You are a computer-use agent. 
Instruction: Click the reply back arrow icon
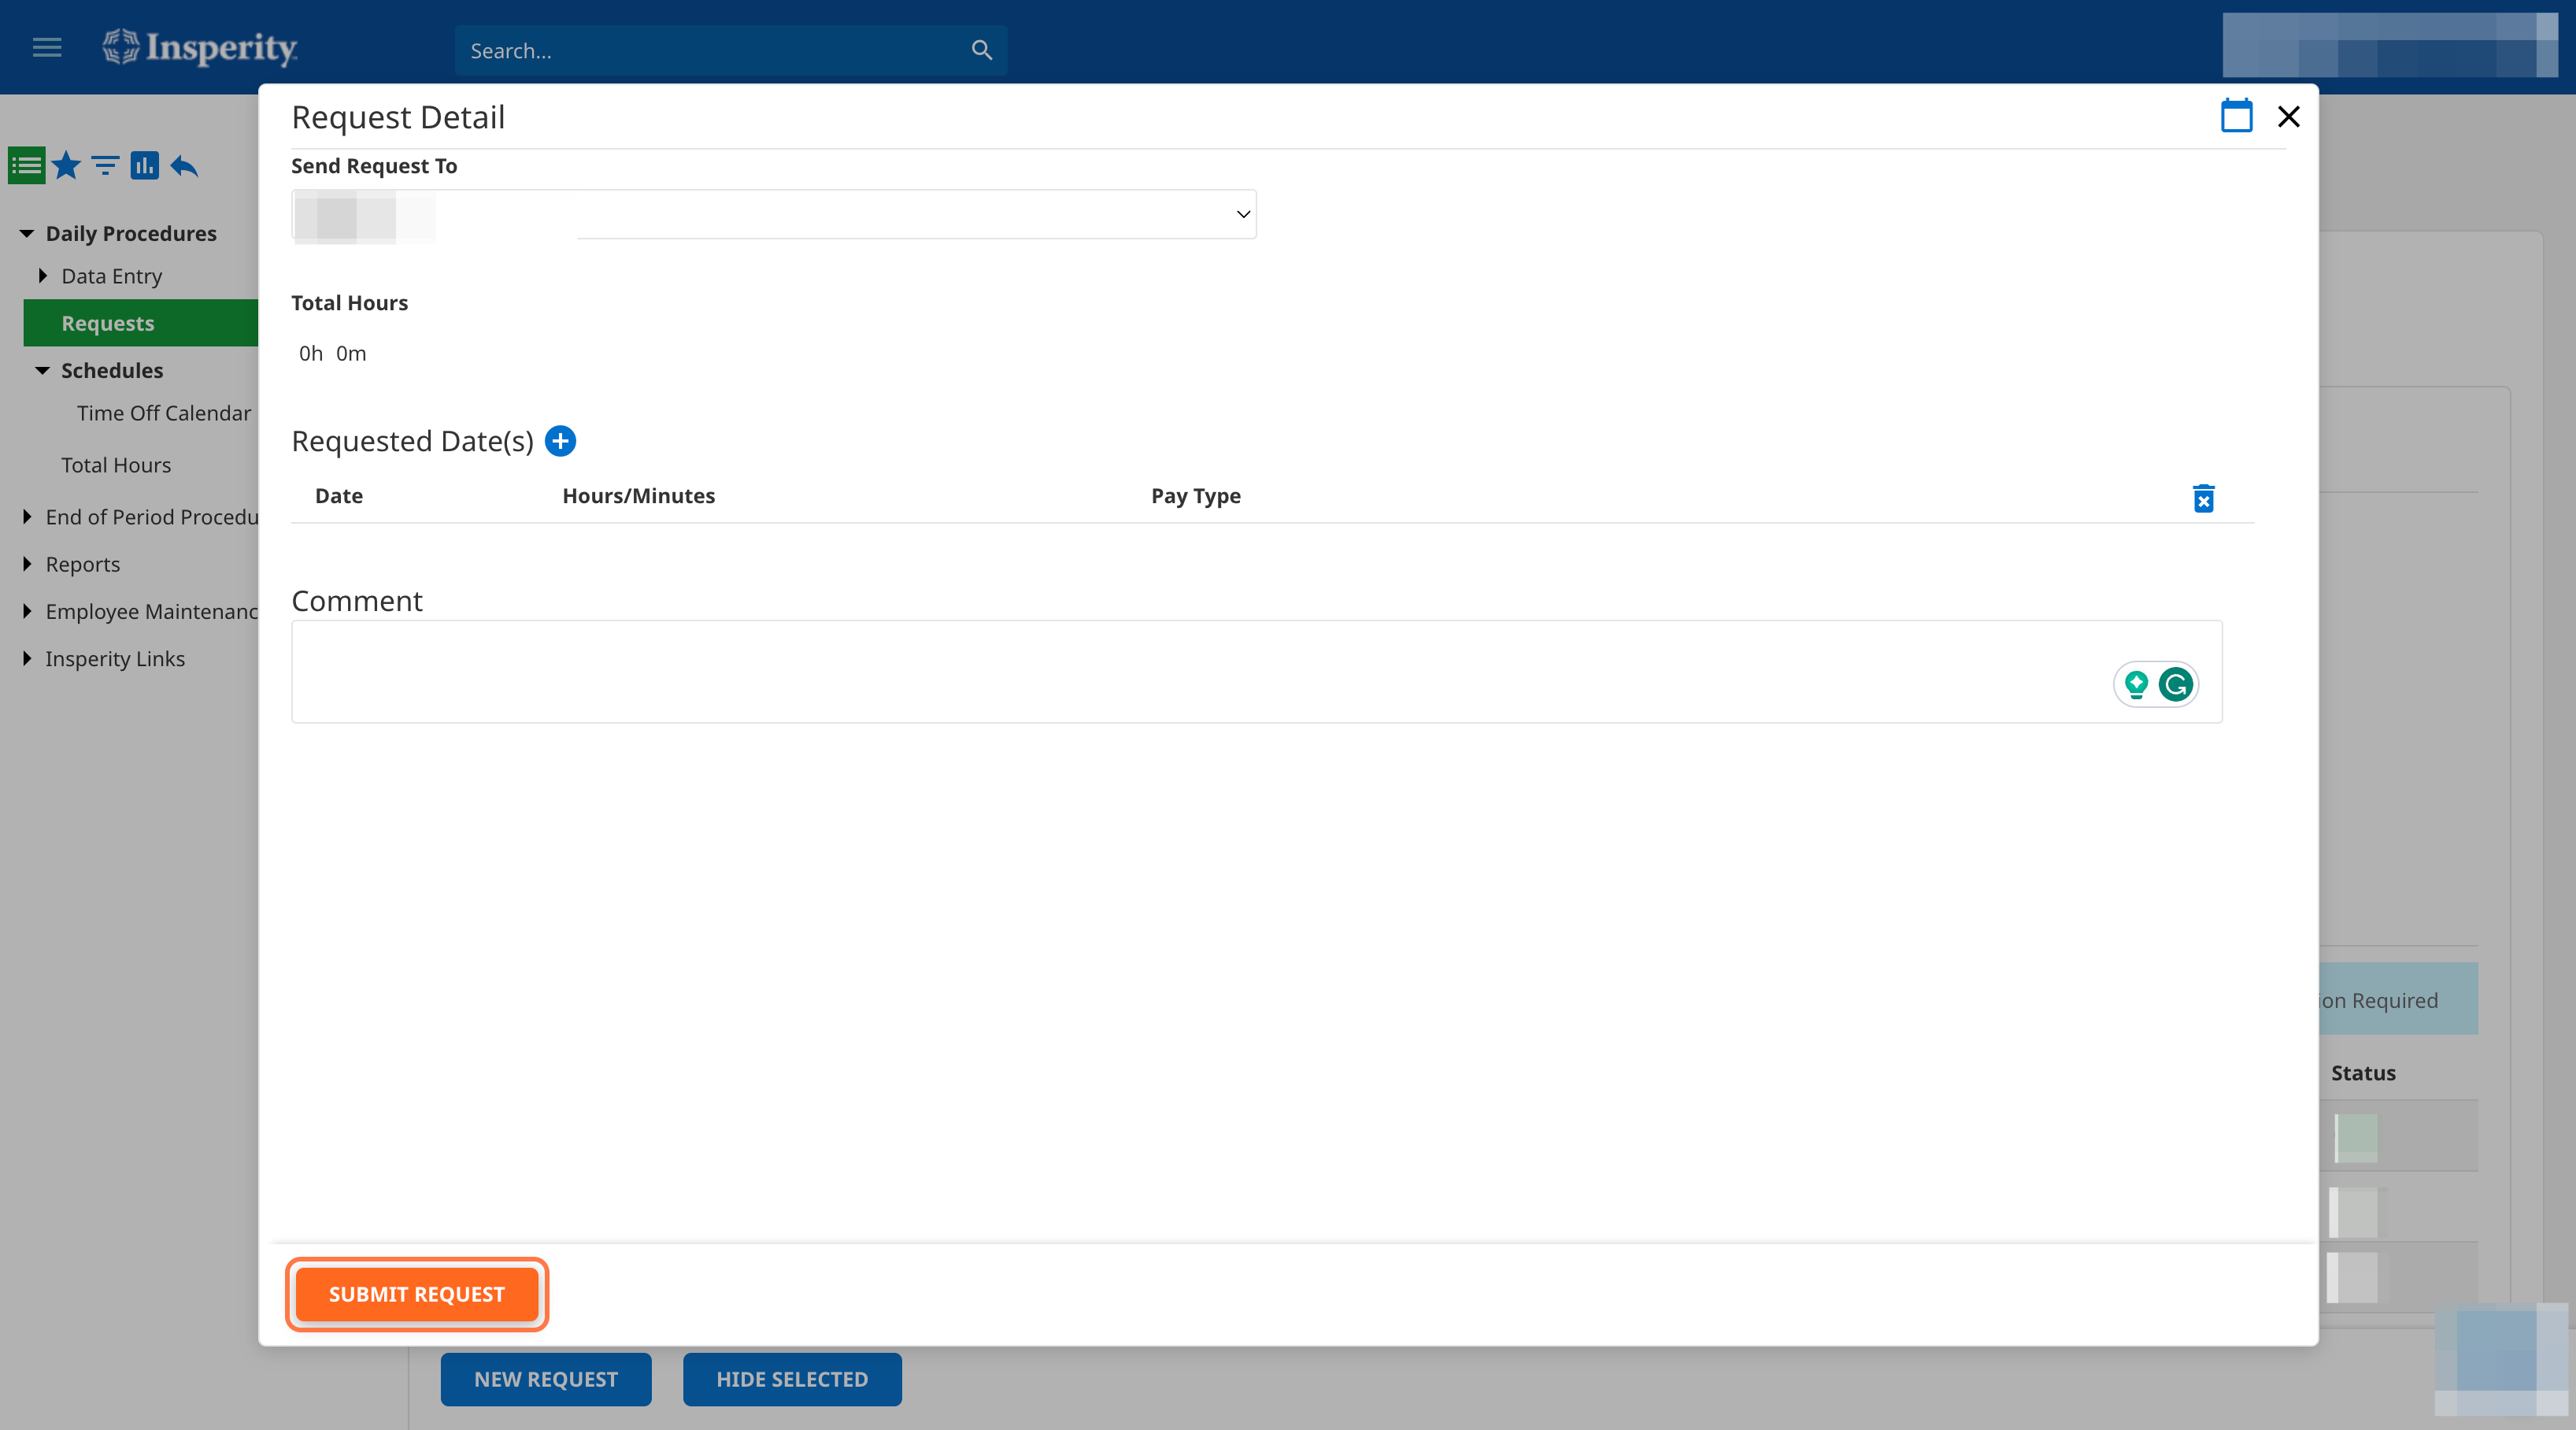tap(184, 165)
